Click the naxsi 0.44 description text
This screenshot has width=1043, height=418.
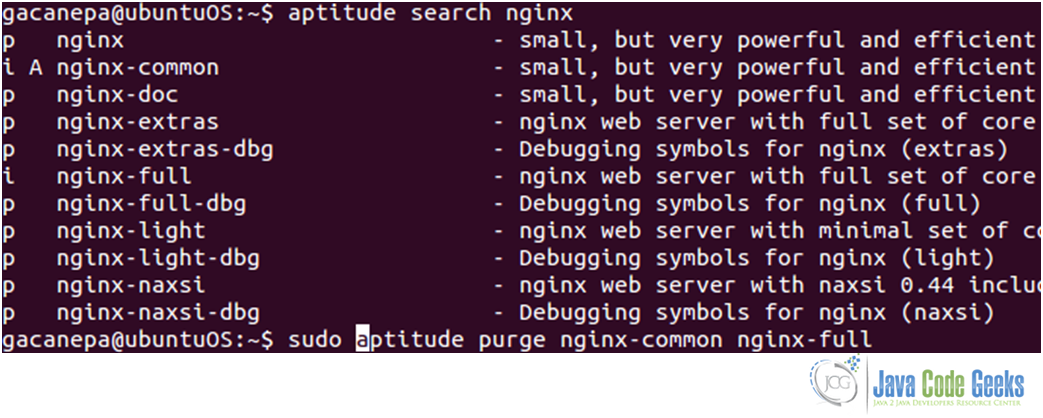tap(780, 286)
